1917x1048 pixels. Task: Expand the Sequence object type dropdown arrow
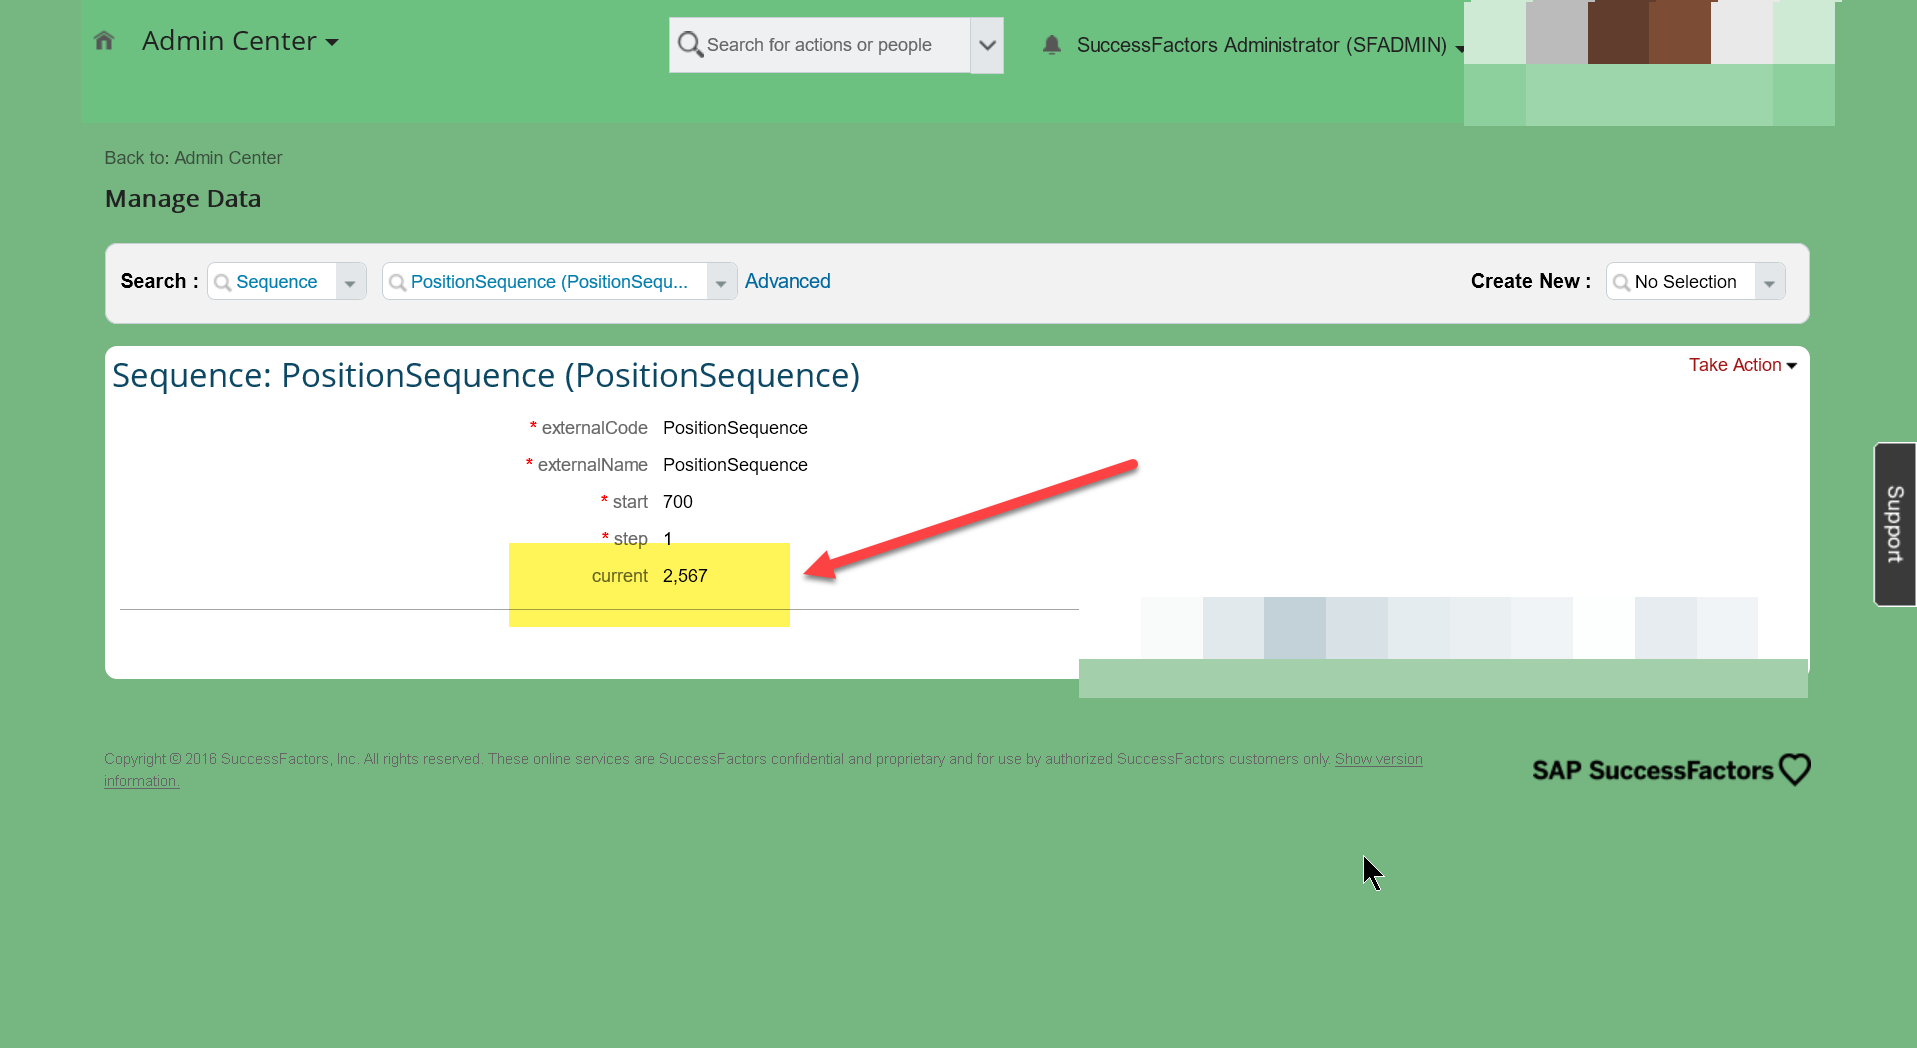pyautogui.click(x=350, y=282)
